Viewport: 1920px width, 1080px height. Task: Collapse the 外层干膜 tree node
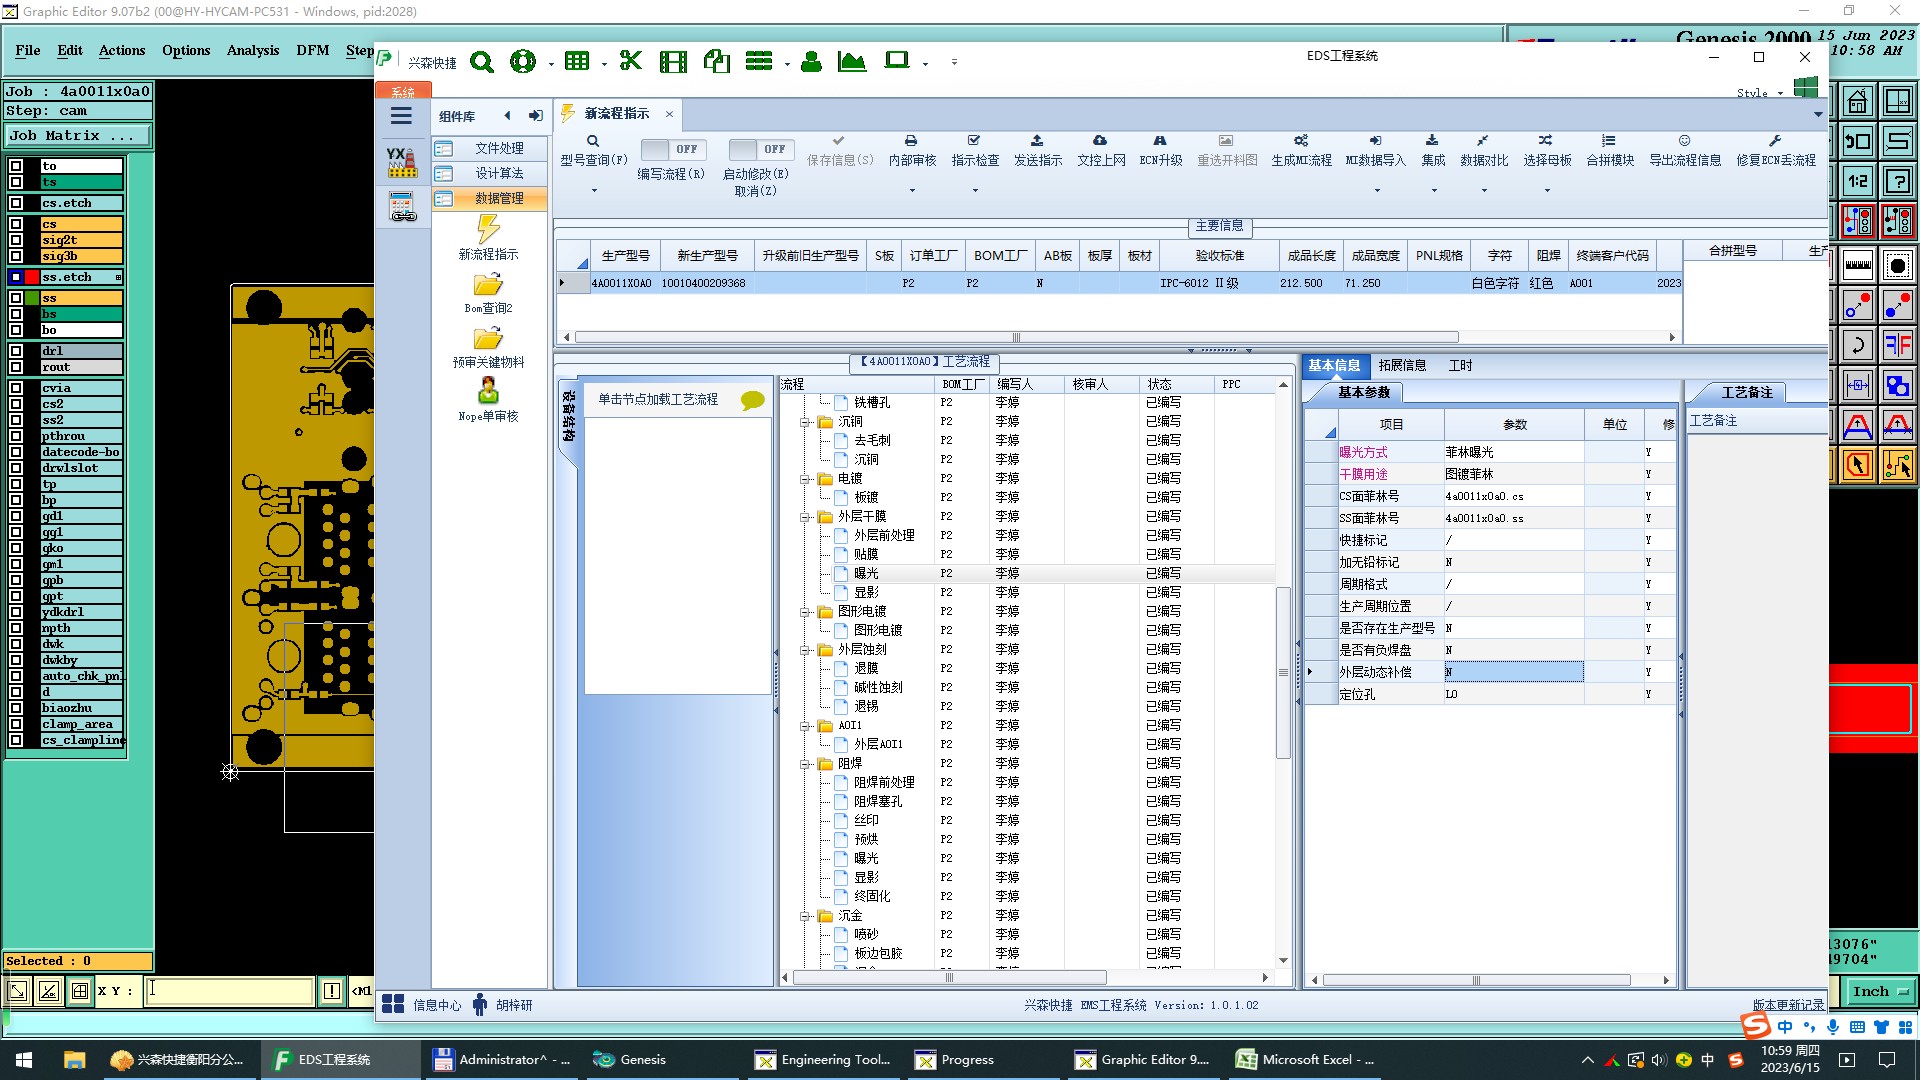pyautogui.click(x=805, y=517)
